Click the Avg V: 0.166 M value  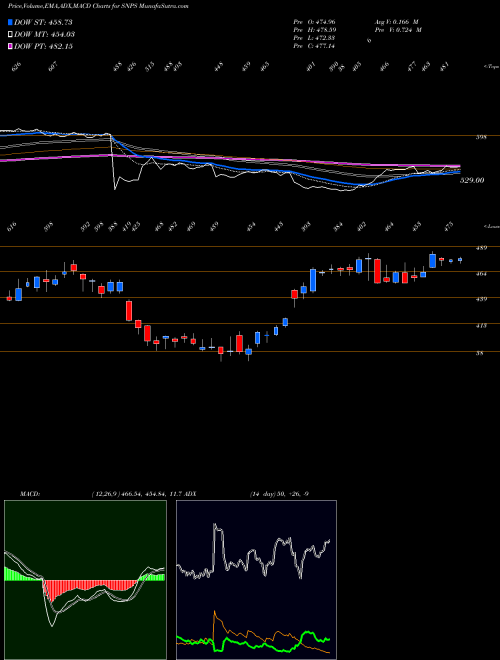click(396, 21)
